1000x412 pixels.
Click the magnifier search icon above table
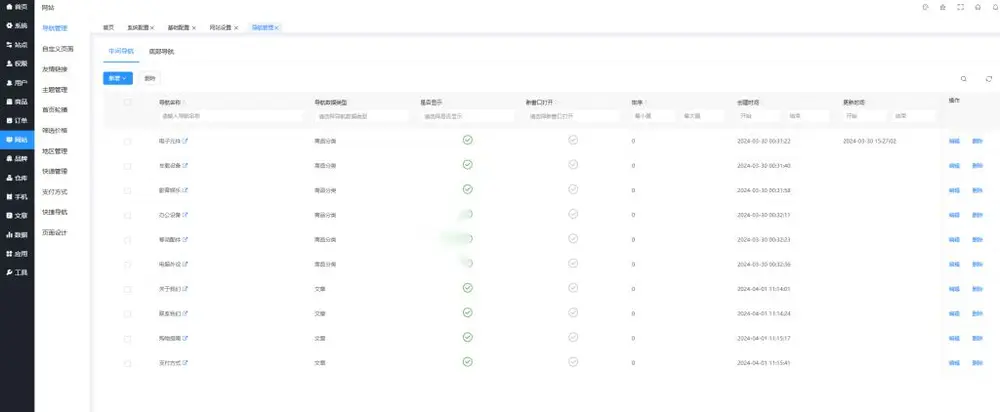[x=964, y=79]
